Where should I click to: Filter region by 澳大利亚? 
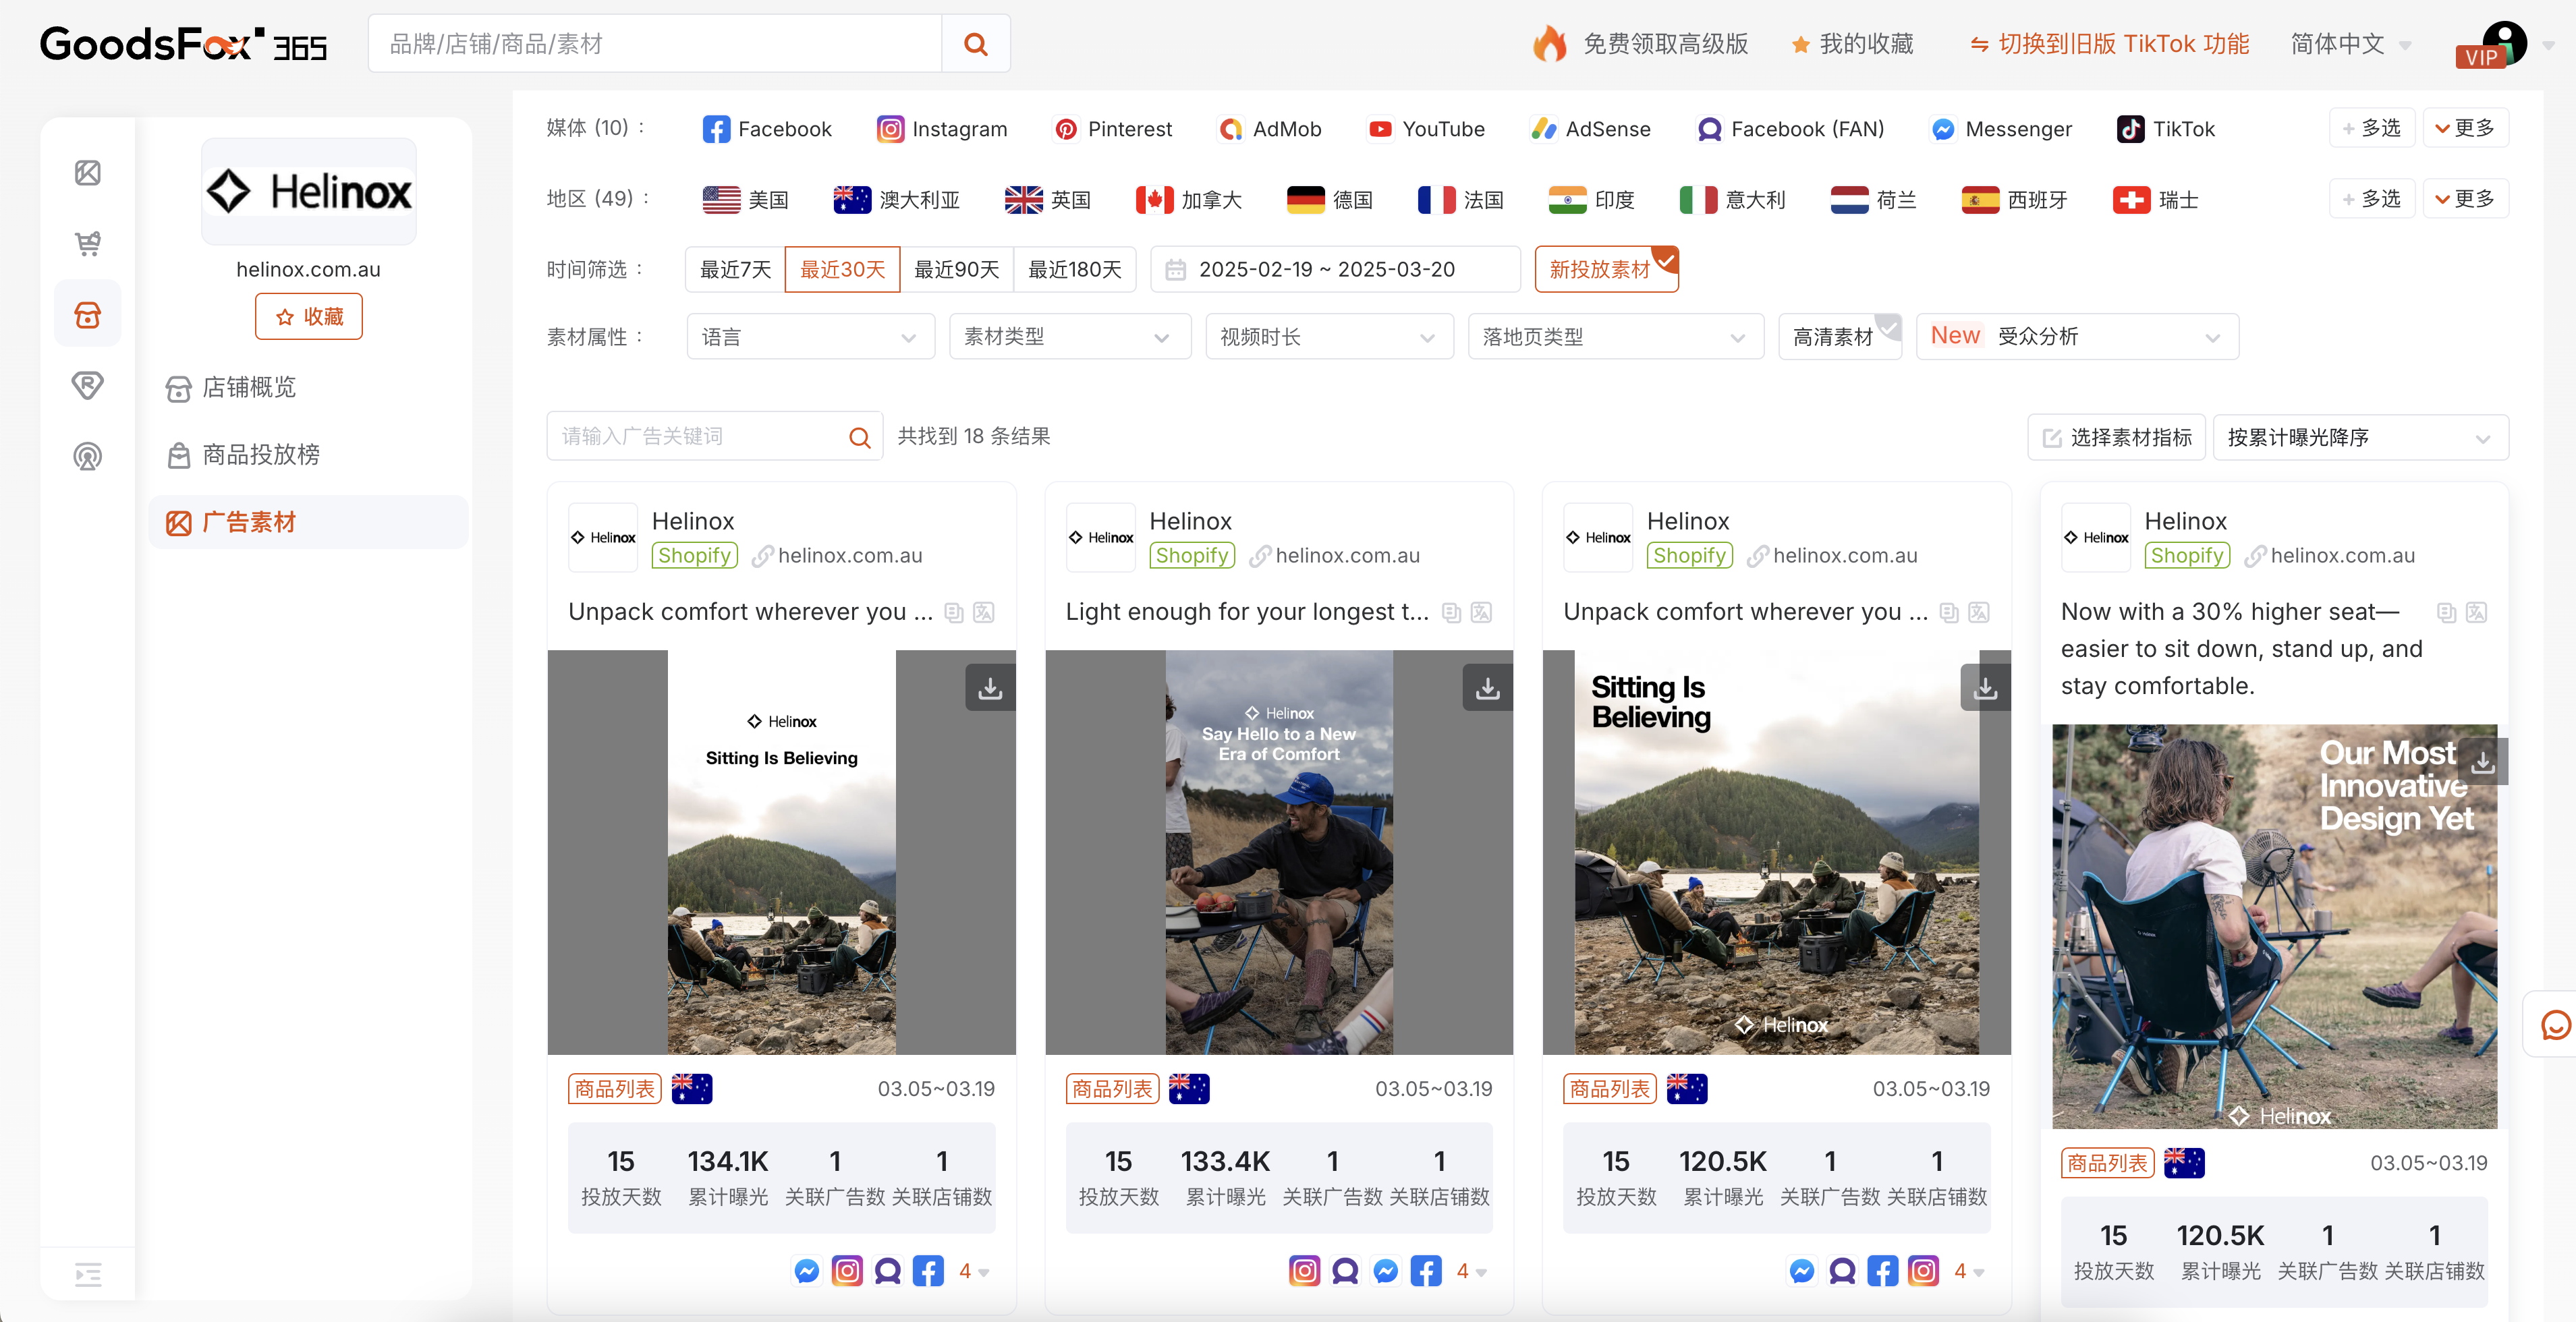[896, 200]
